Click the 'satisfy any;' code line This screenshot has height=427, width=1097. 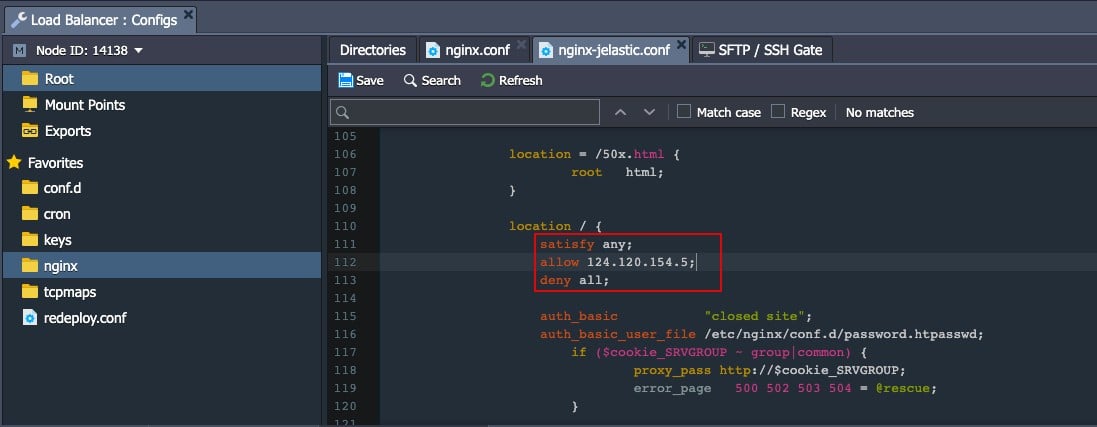(586, 244)
